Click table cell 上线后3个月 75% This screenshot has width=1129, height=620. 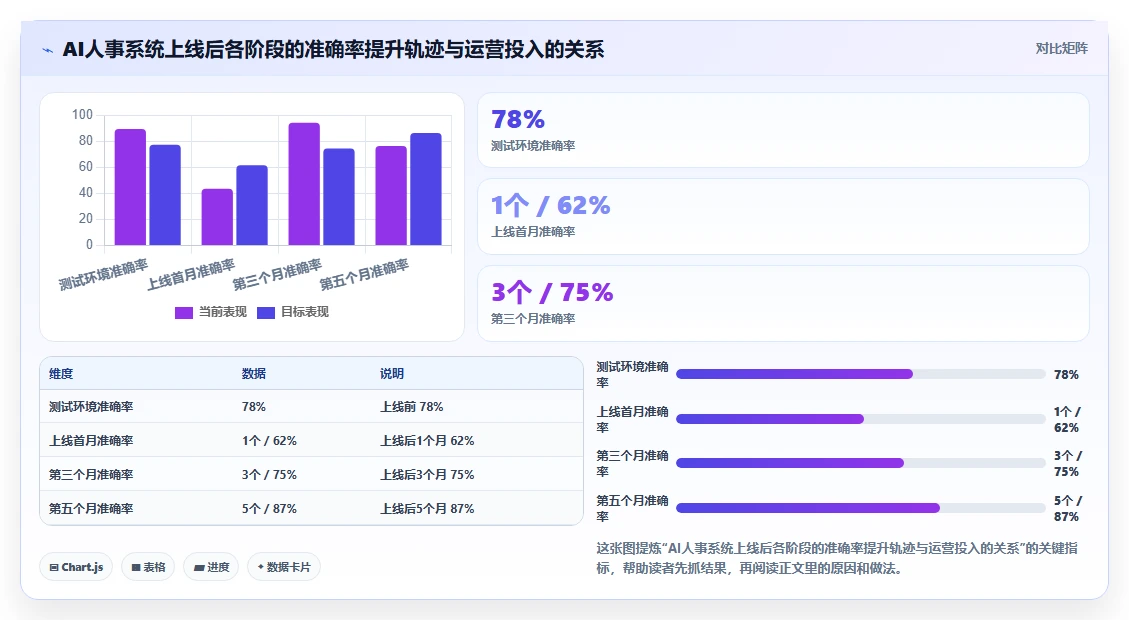[x=427, y=475]
